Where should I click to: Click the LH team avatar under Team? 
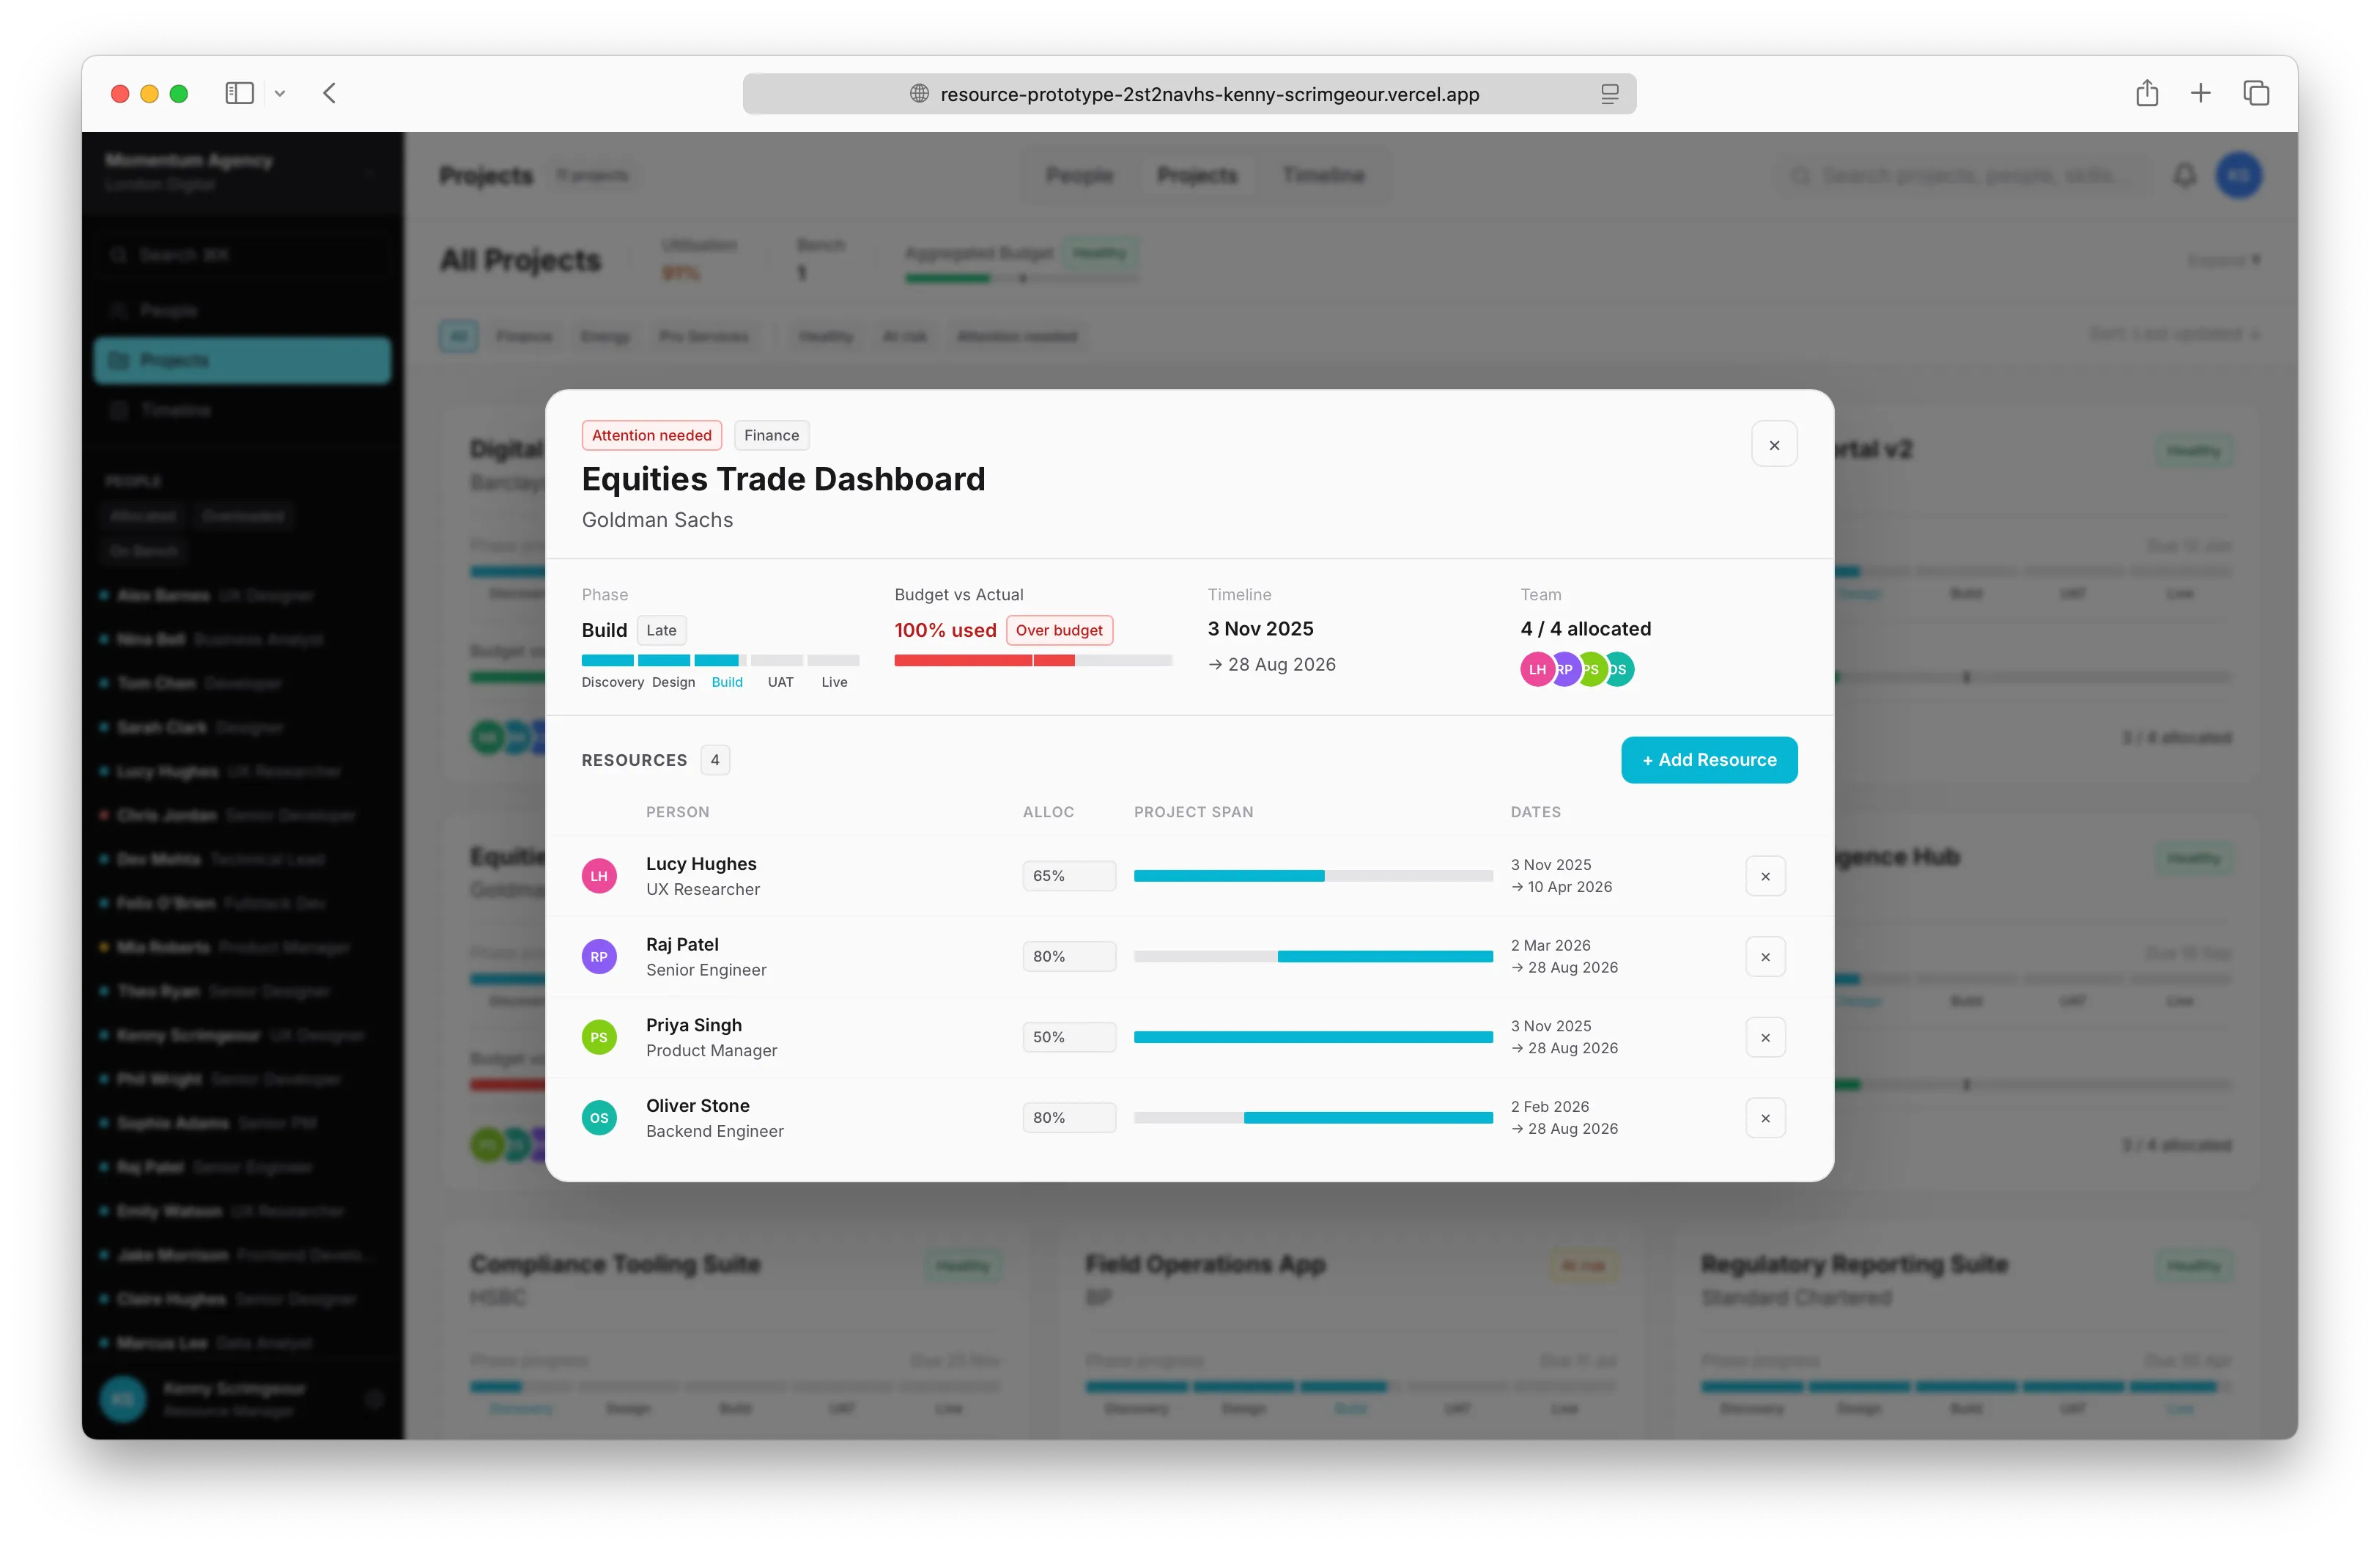(1536, 669)
